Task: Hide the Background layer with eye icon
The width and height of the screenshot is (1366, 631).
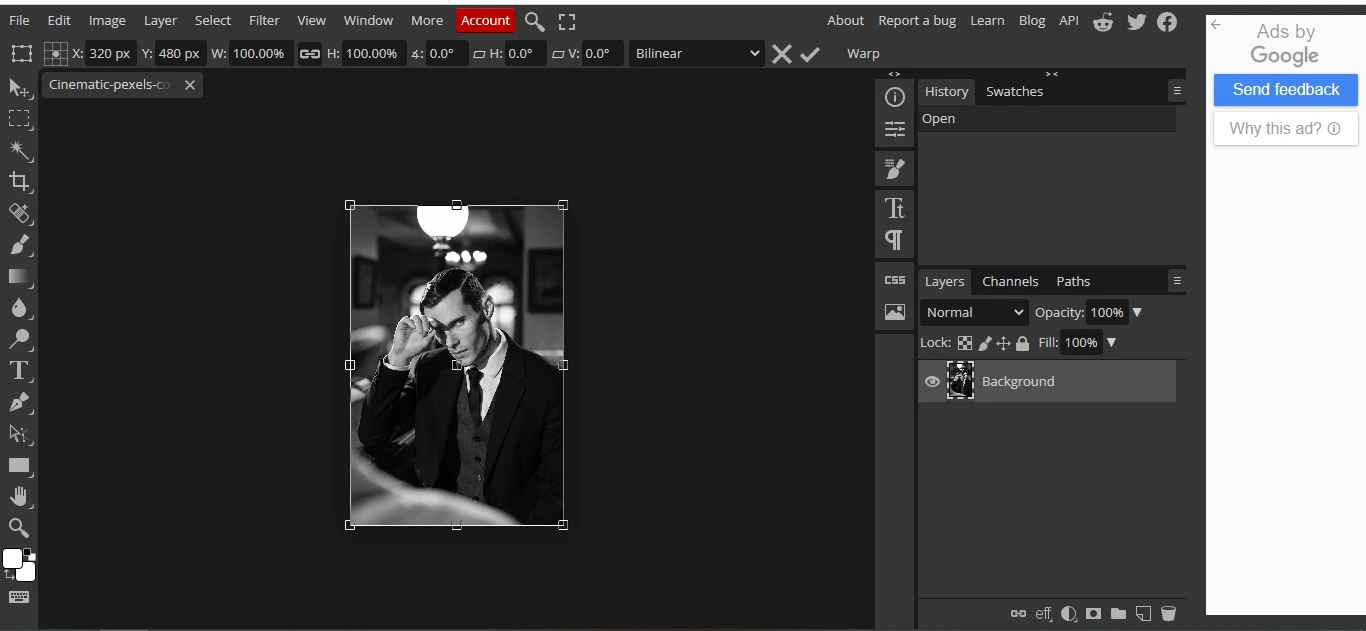Action: tap(932, 381)
